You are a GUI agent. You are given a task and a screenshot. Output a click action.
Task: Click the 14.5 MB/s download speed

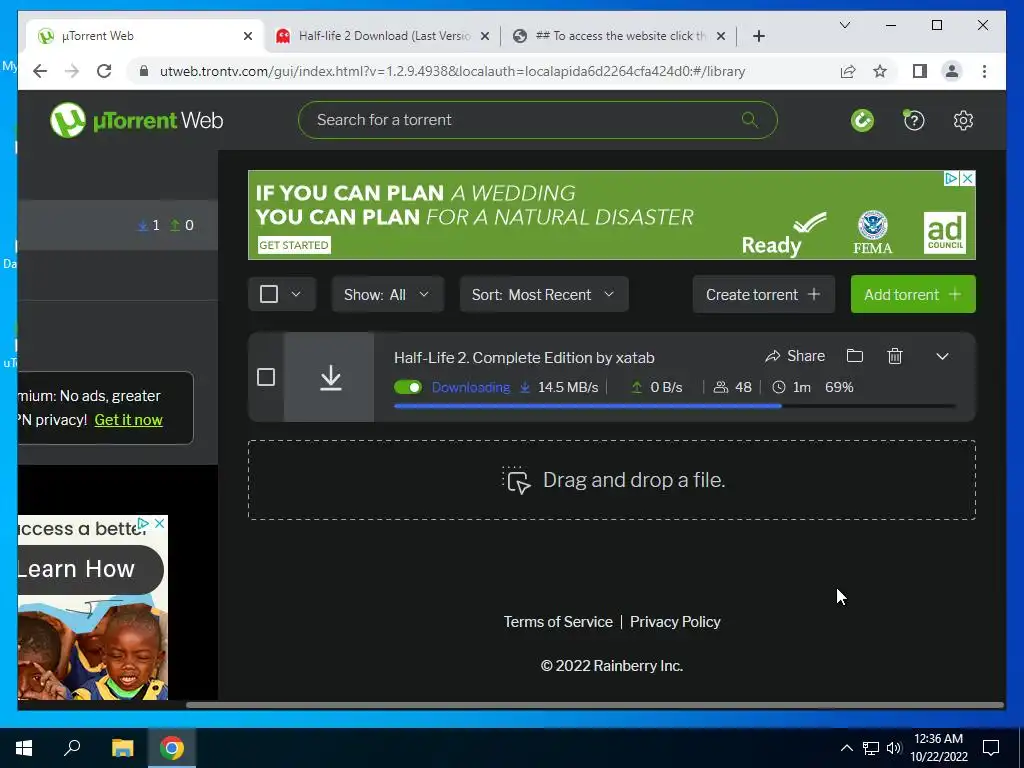tap(568, 387)
